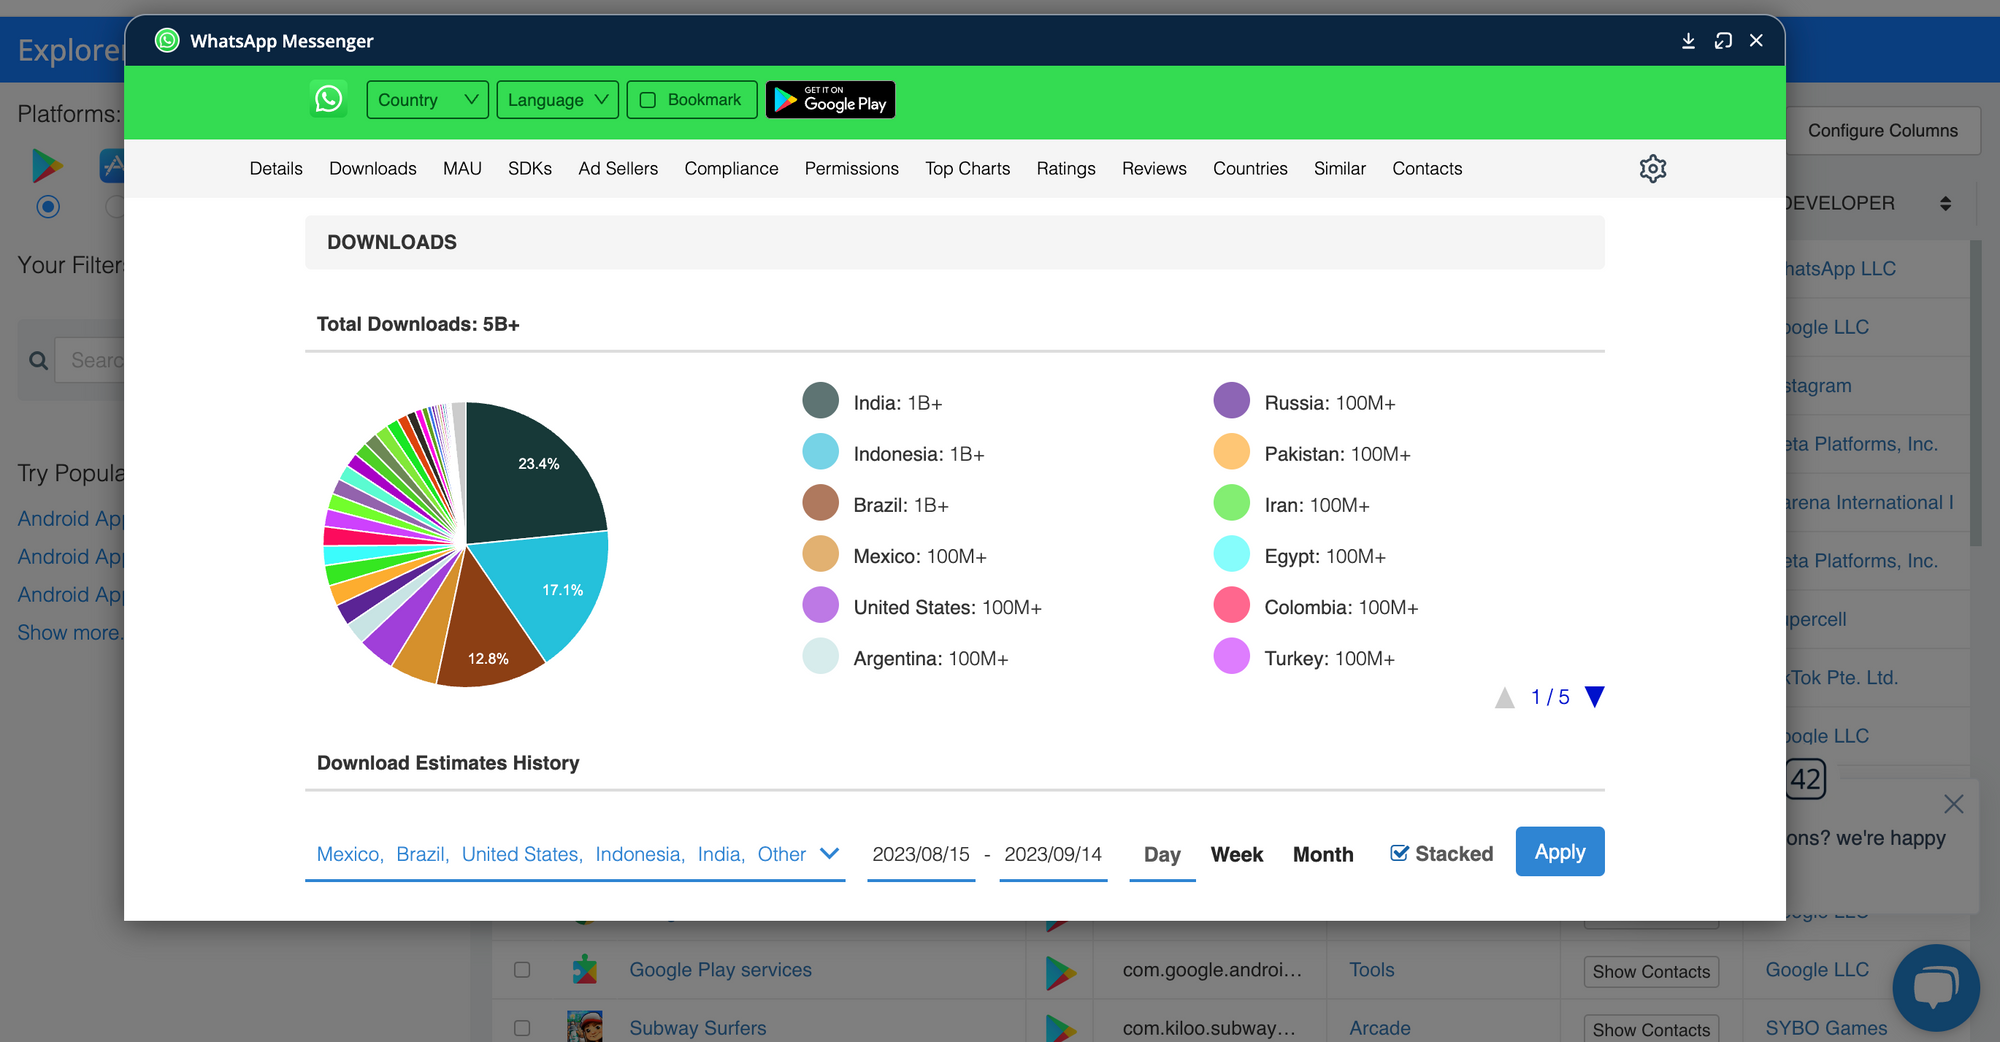Expand the WhatsApp modal to full screen
Screen dimensions: 2000x1042
(1723, 41)
